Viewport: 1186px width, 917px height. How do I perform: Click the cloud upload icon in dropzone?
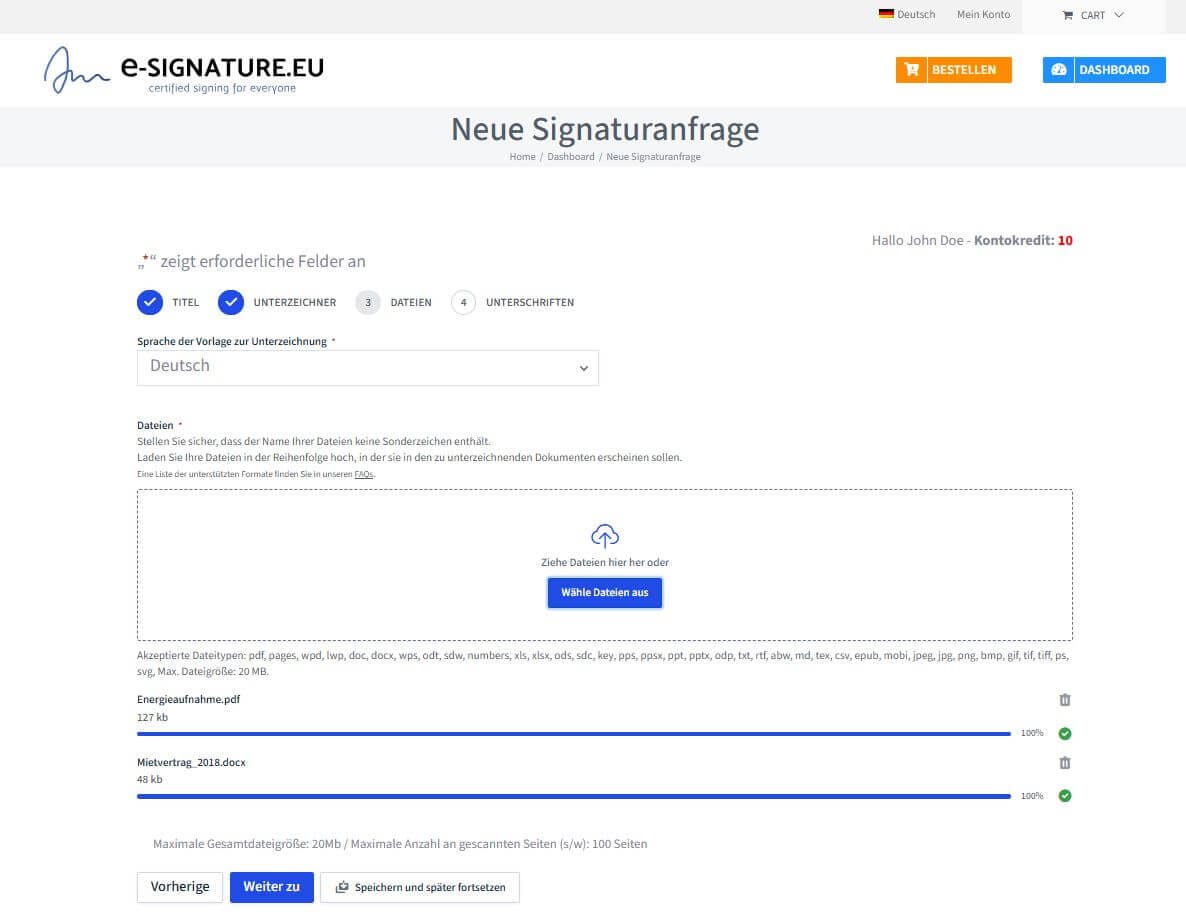coord(605,535)
